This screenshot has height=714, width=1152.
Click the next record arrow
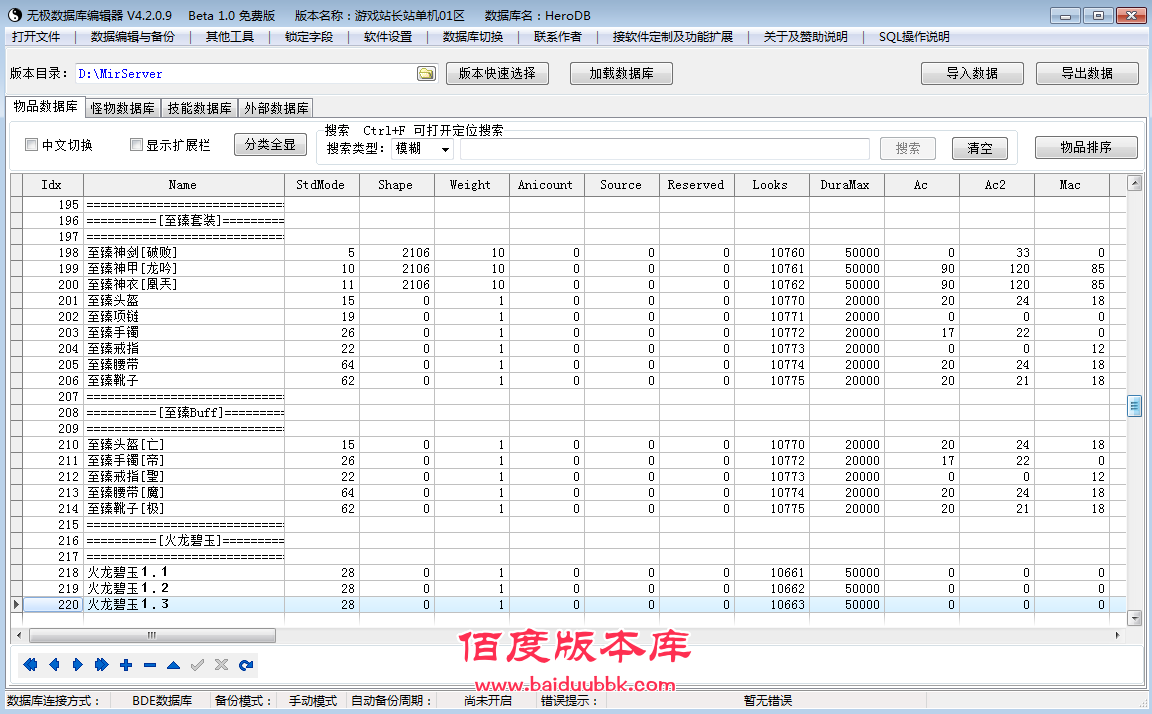78,665
